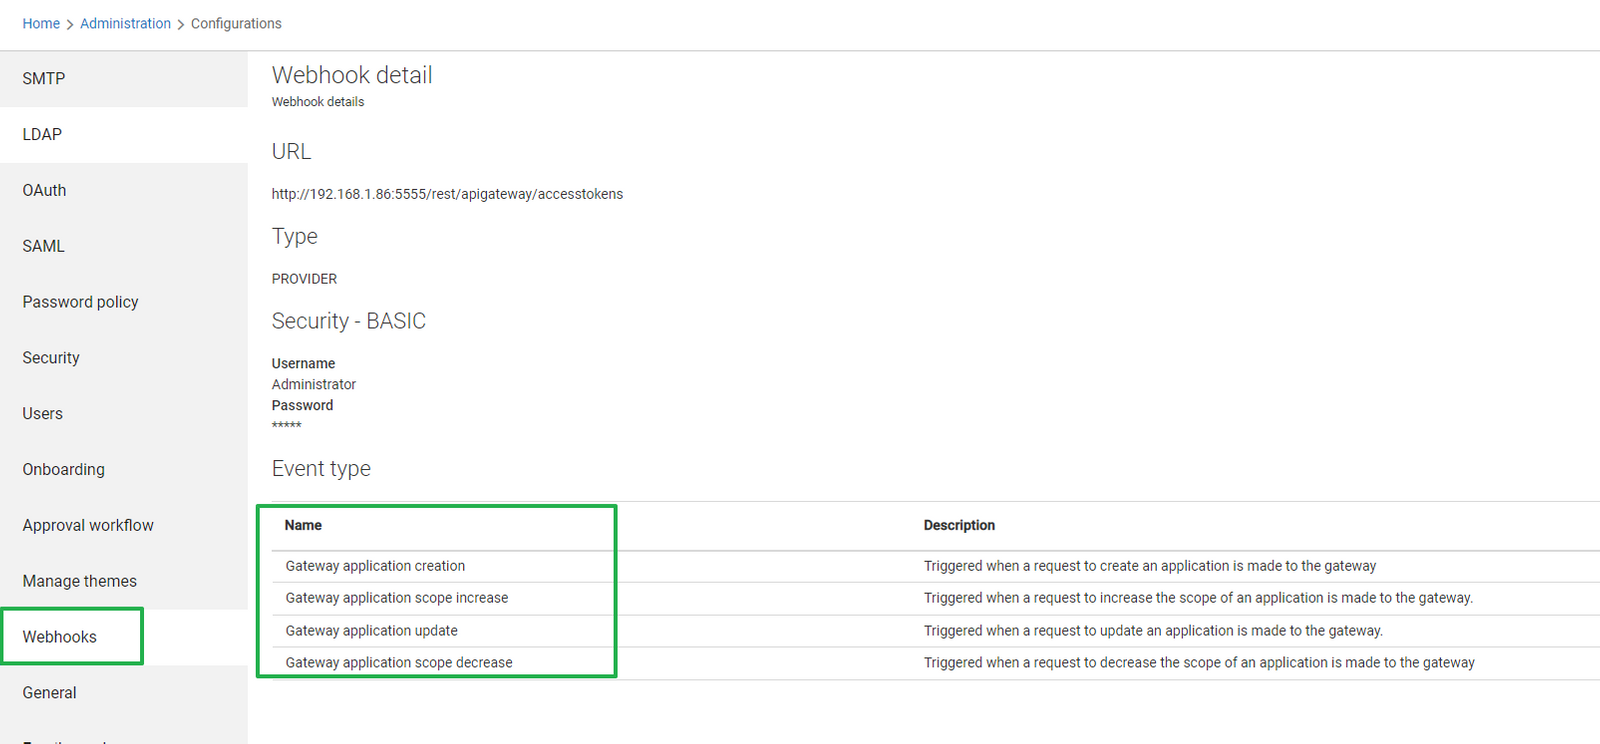This screenshot has width=1600, height=744.
Task: Go to the Users configuration tab
Action: coord(42,414)
